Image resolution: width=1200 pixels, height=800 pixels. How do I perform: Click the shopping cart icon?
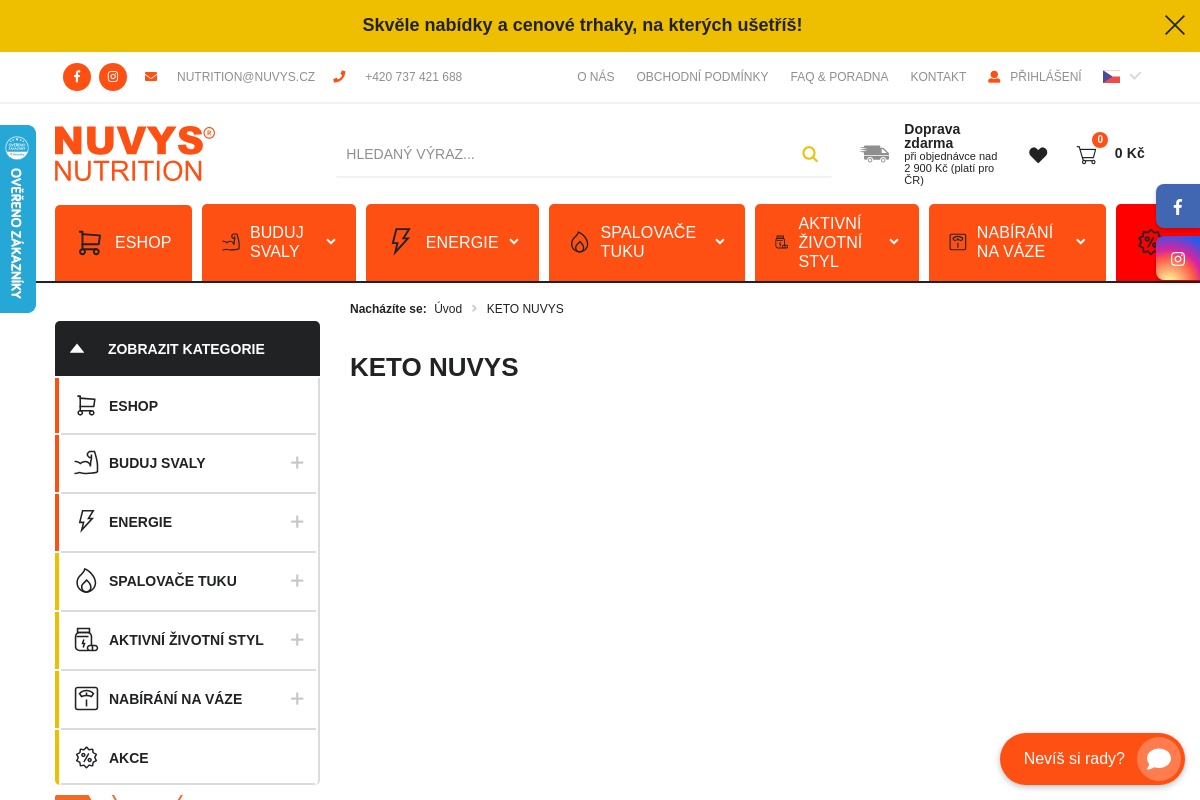[x=1086, y=154]
